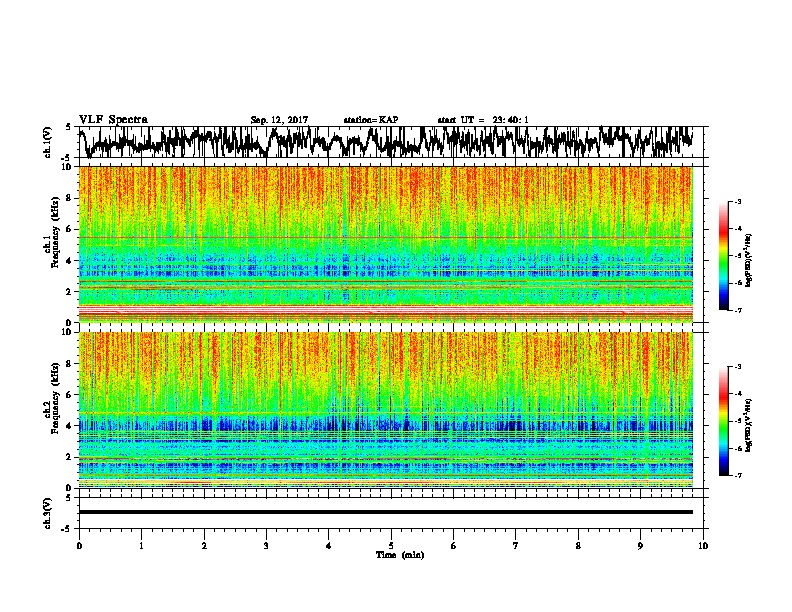
Task: Click the ch.1 'Frequency (kHz)' axis label
Action: [x=55, y=233]
